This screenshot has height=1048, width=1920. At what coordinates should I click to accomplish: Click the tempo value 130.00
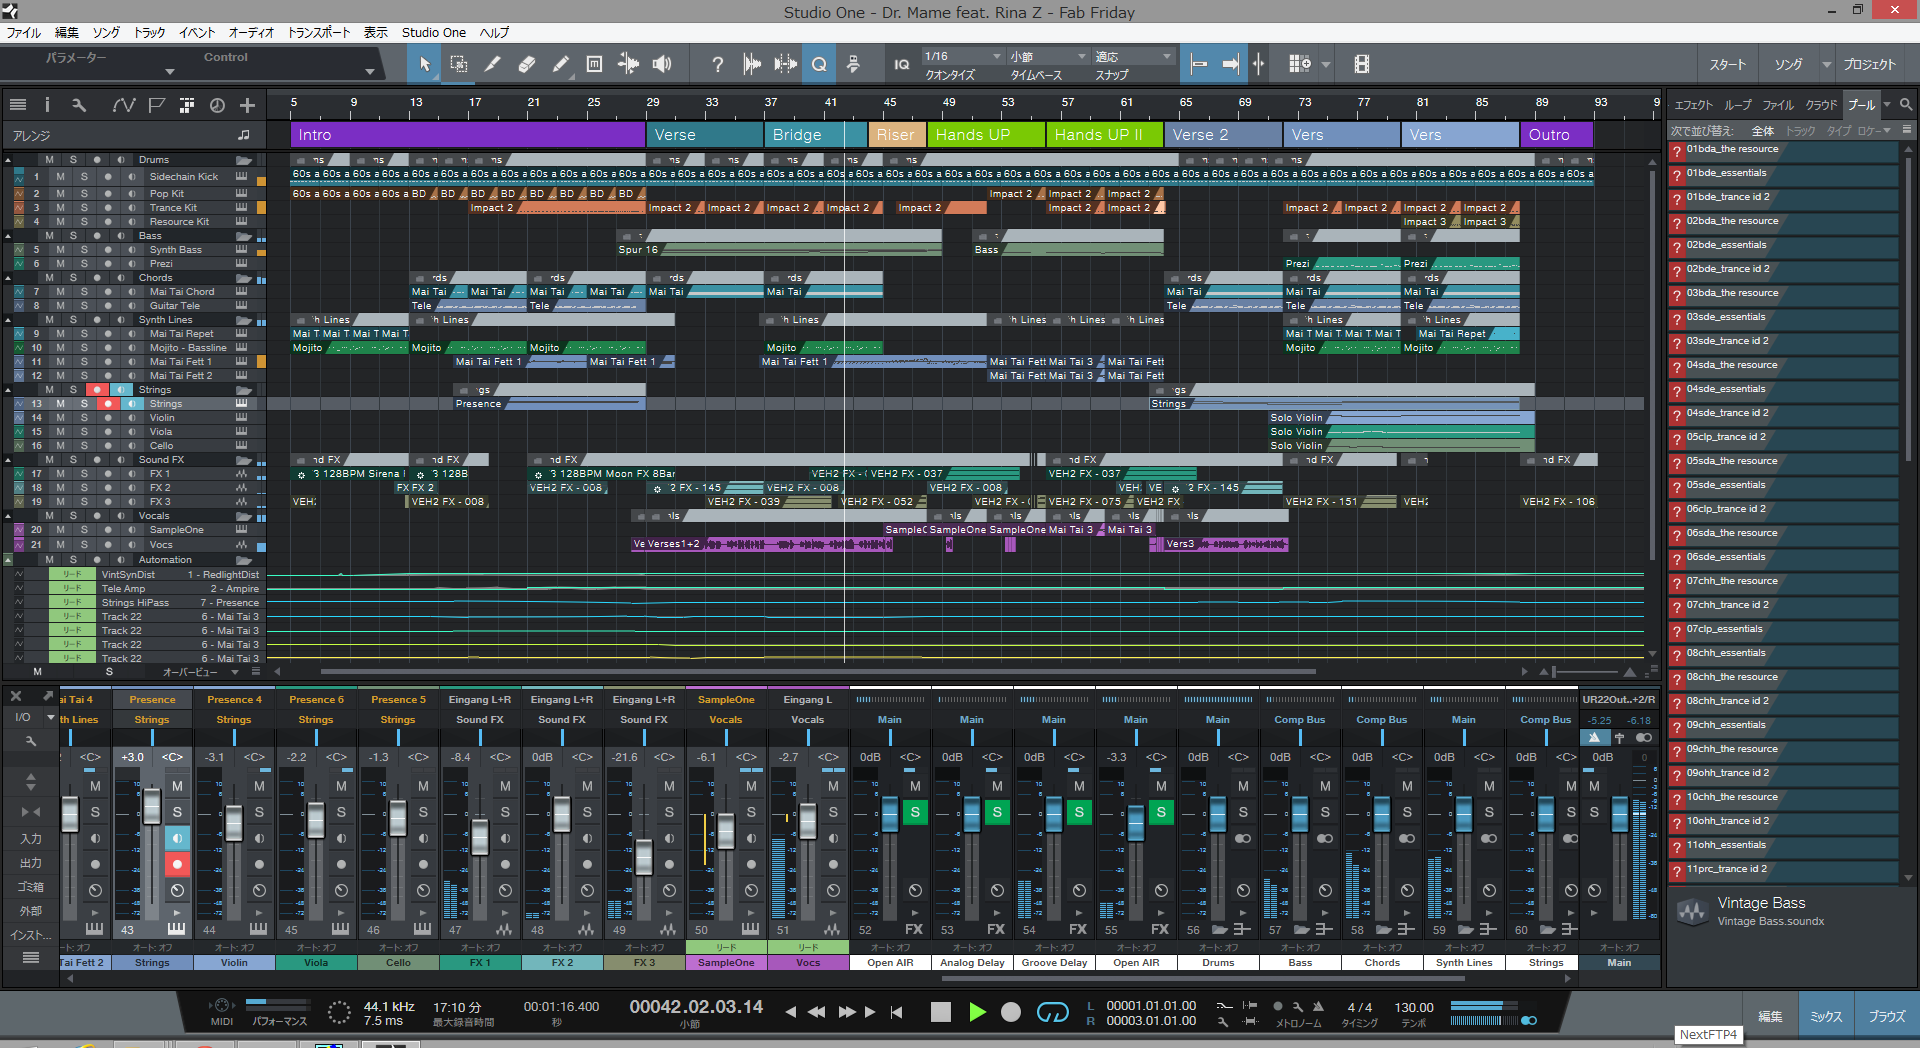(1413, 1007)
